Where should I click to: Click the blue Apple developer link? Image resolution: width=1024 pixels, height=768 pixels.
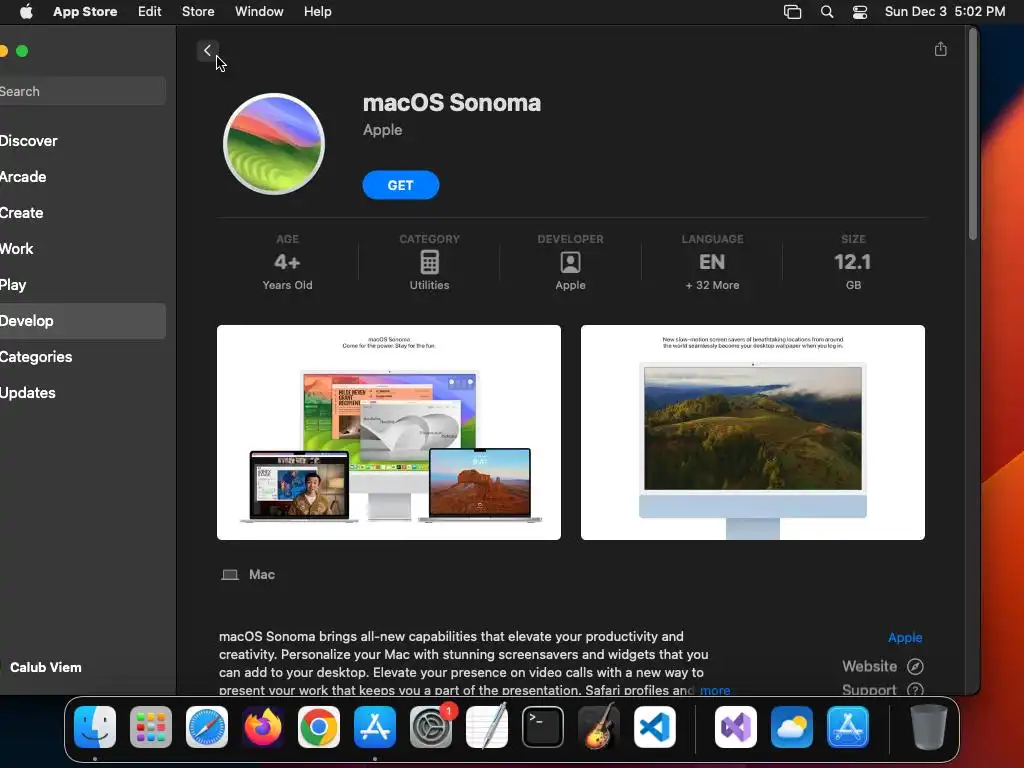click(x=905, y=637)
